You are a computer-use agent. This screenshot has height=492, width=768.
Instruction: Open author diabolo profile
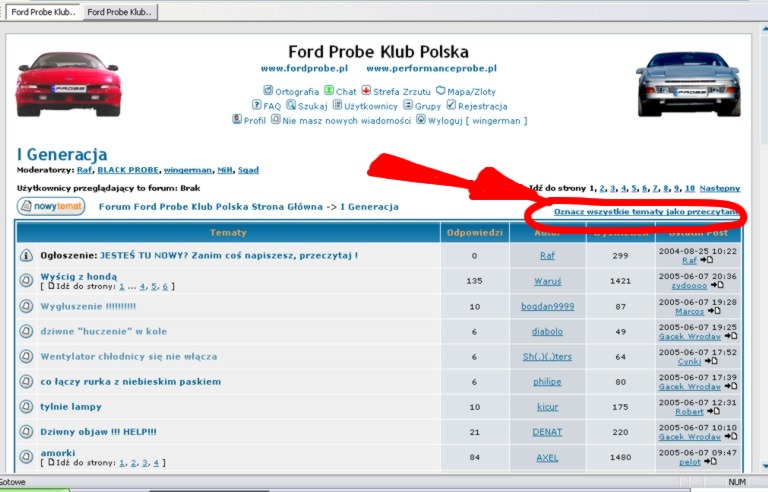point(547,331)
